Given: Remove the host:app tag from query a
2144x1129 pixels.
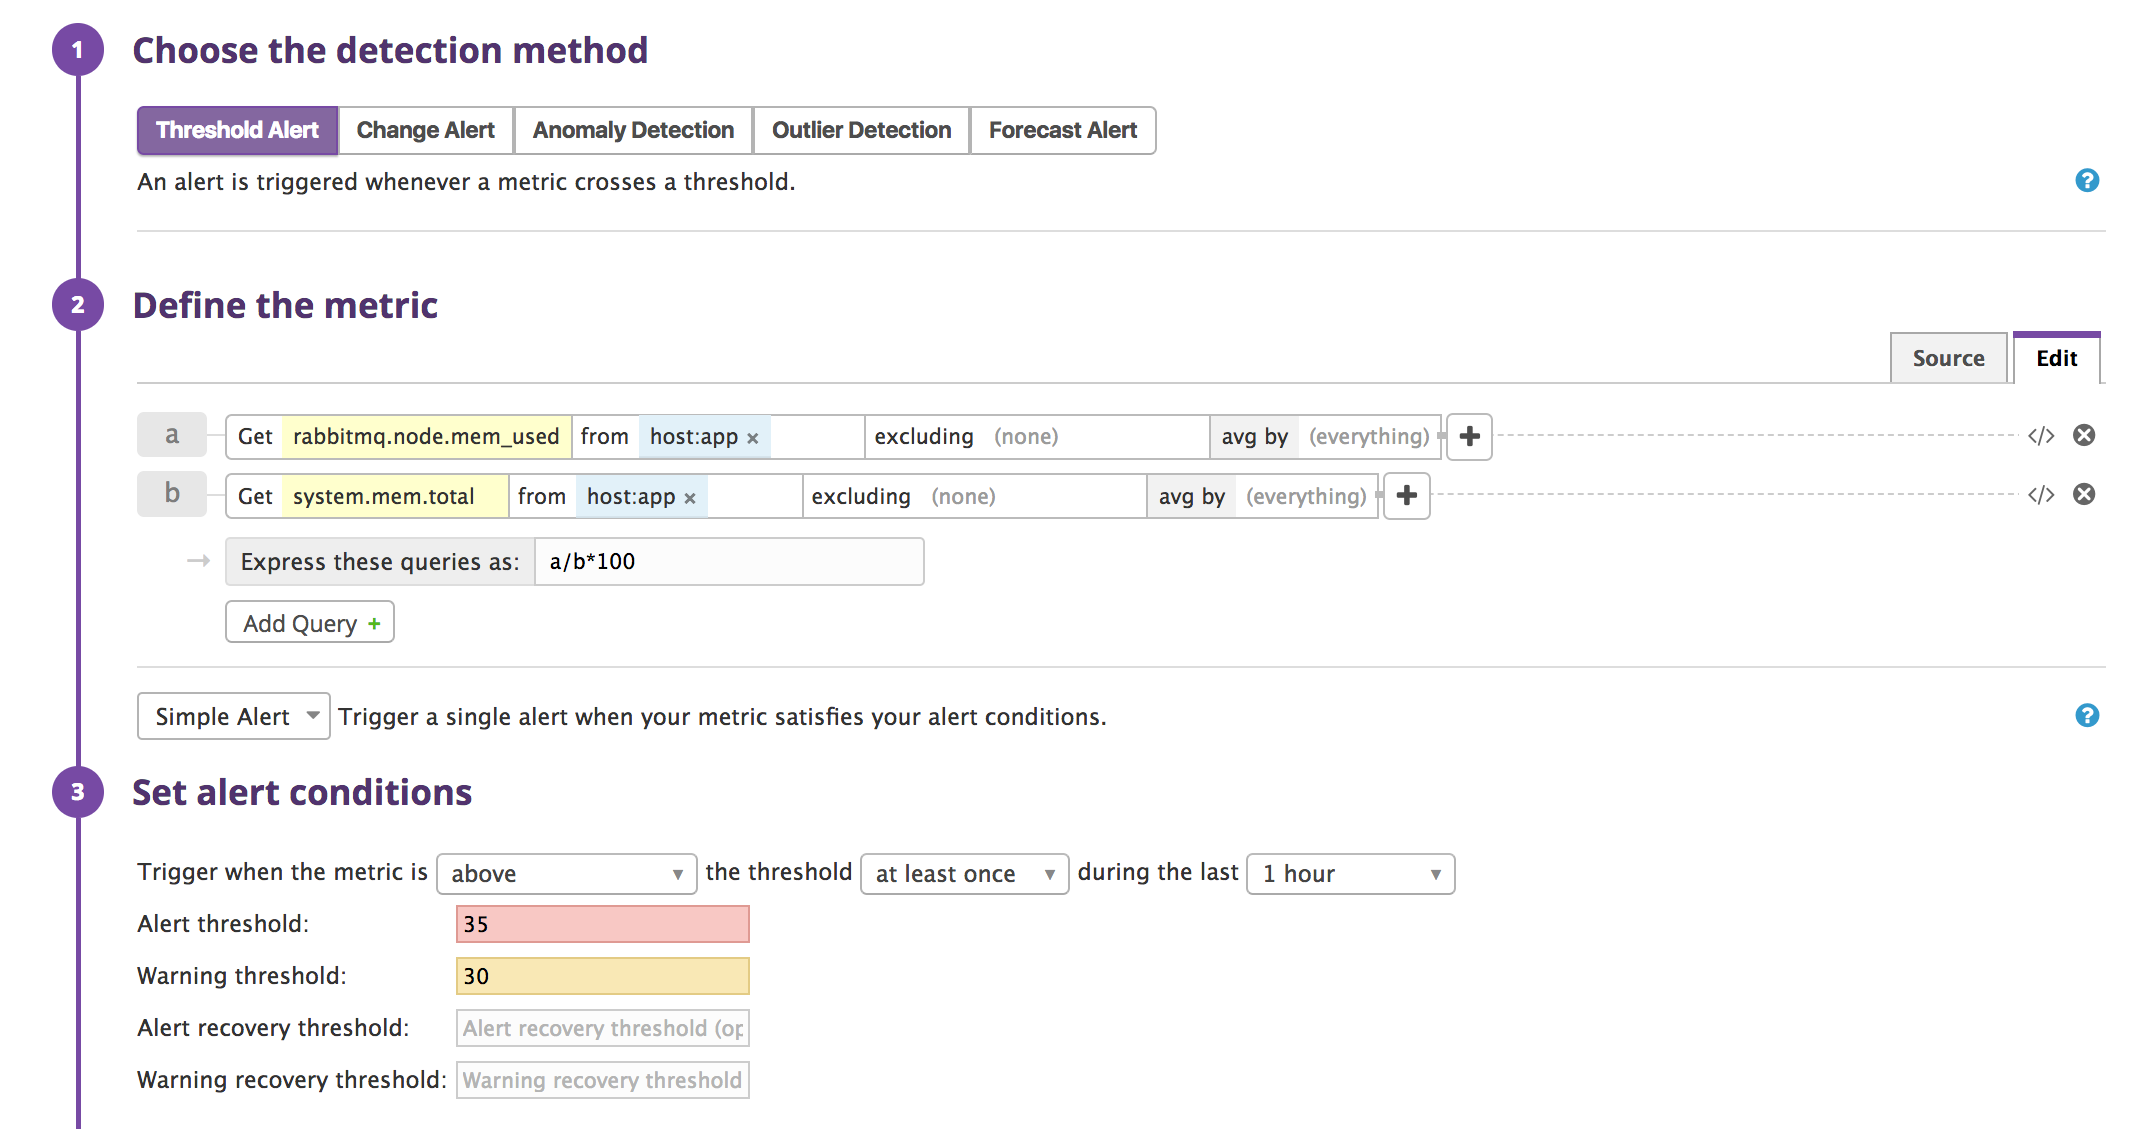Looking at the screenshot, I should 752,437.
